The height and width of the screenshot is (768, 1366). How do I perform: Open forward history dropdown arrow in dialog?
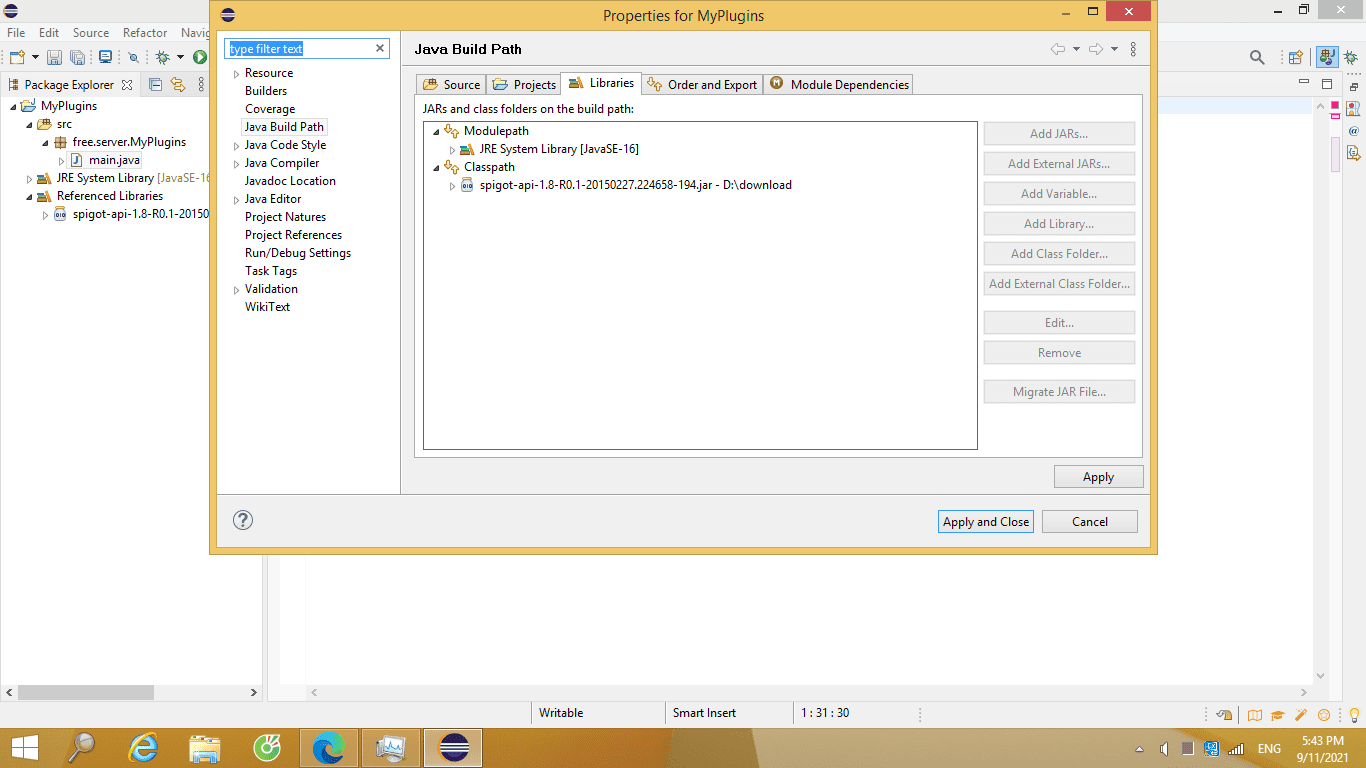(x=1114, y=49)
